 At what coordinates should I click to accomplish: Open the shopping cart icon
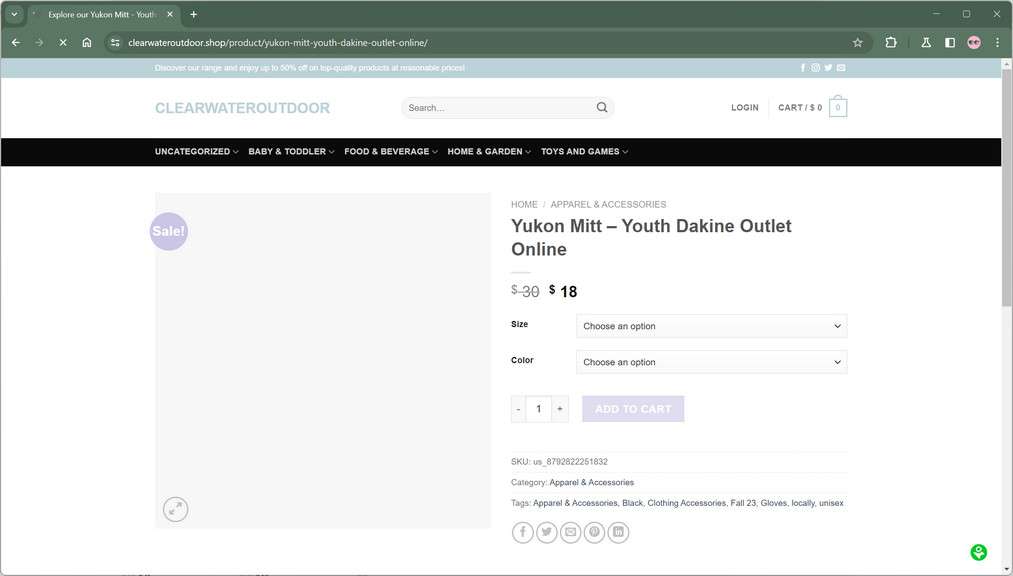837,108
